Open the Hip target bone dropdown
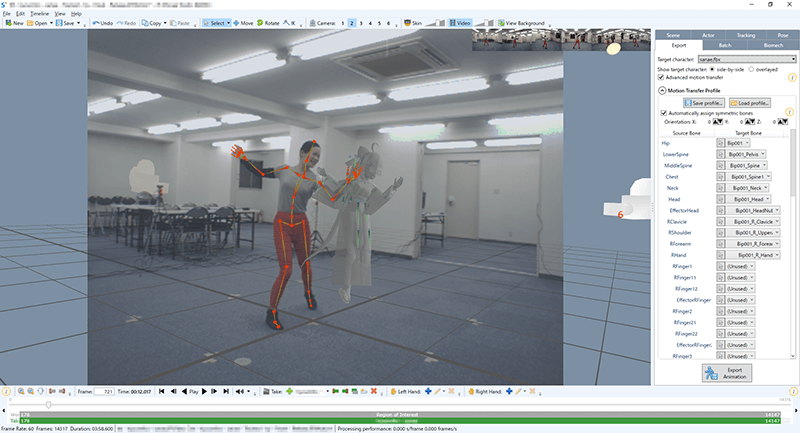Screen dimensions: 800x433 click(737, 143)
